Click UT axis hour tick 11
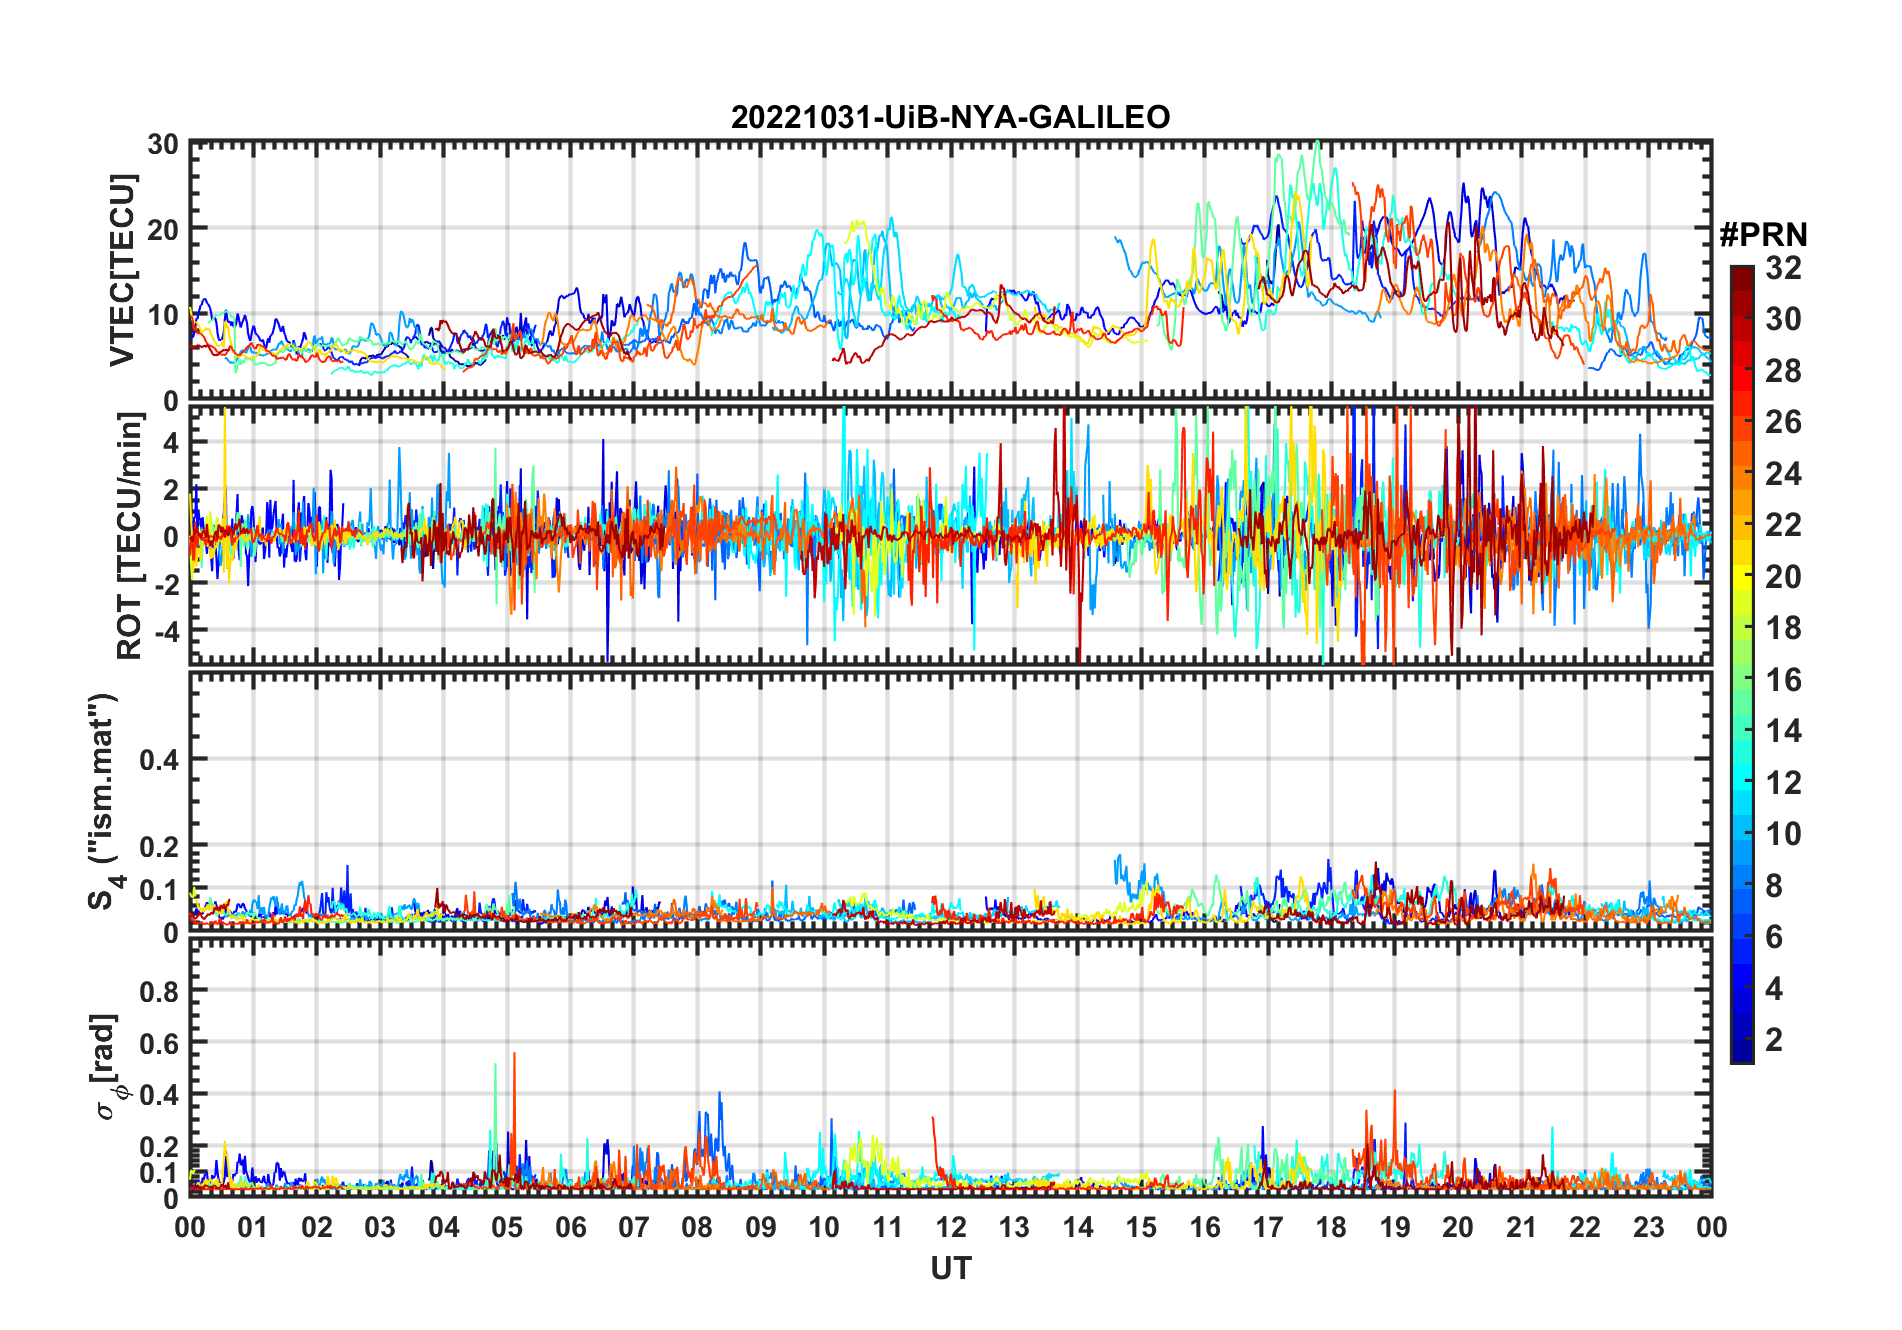This screenshot has width=1902, height=1330. coord(888,1227)
